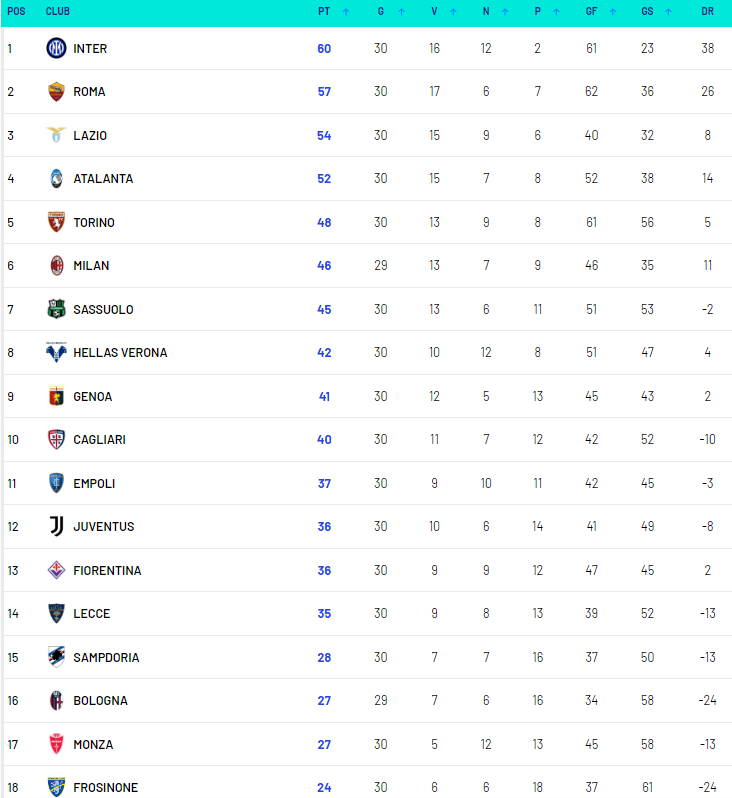The height and width of the screenshot is (798, 732).
Task: Click the DR column header
Action: click(708, 12)
